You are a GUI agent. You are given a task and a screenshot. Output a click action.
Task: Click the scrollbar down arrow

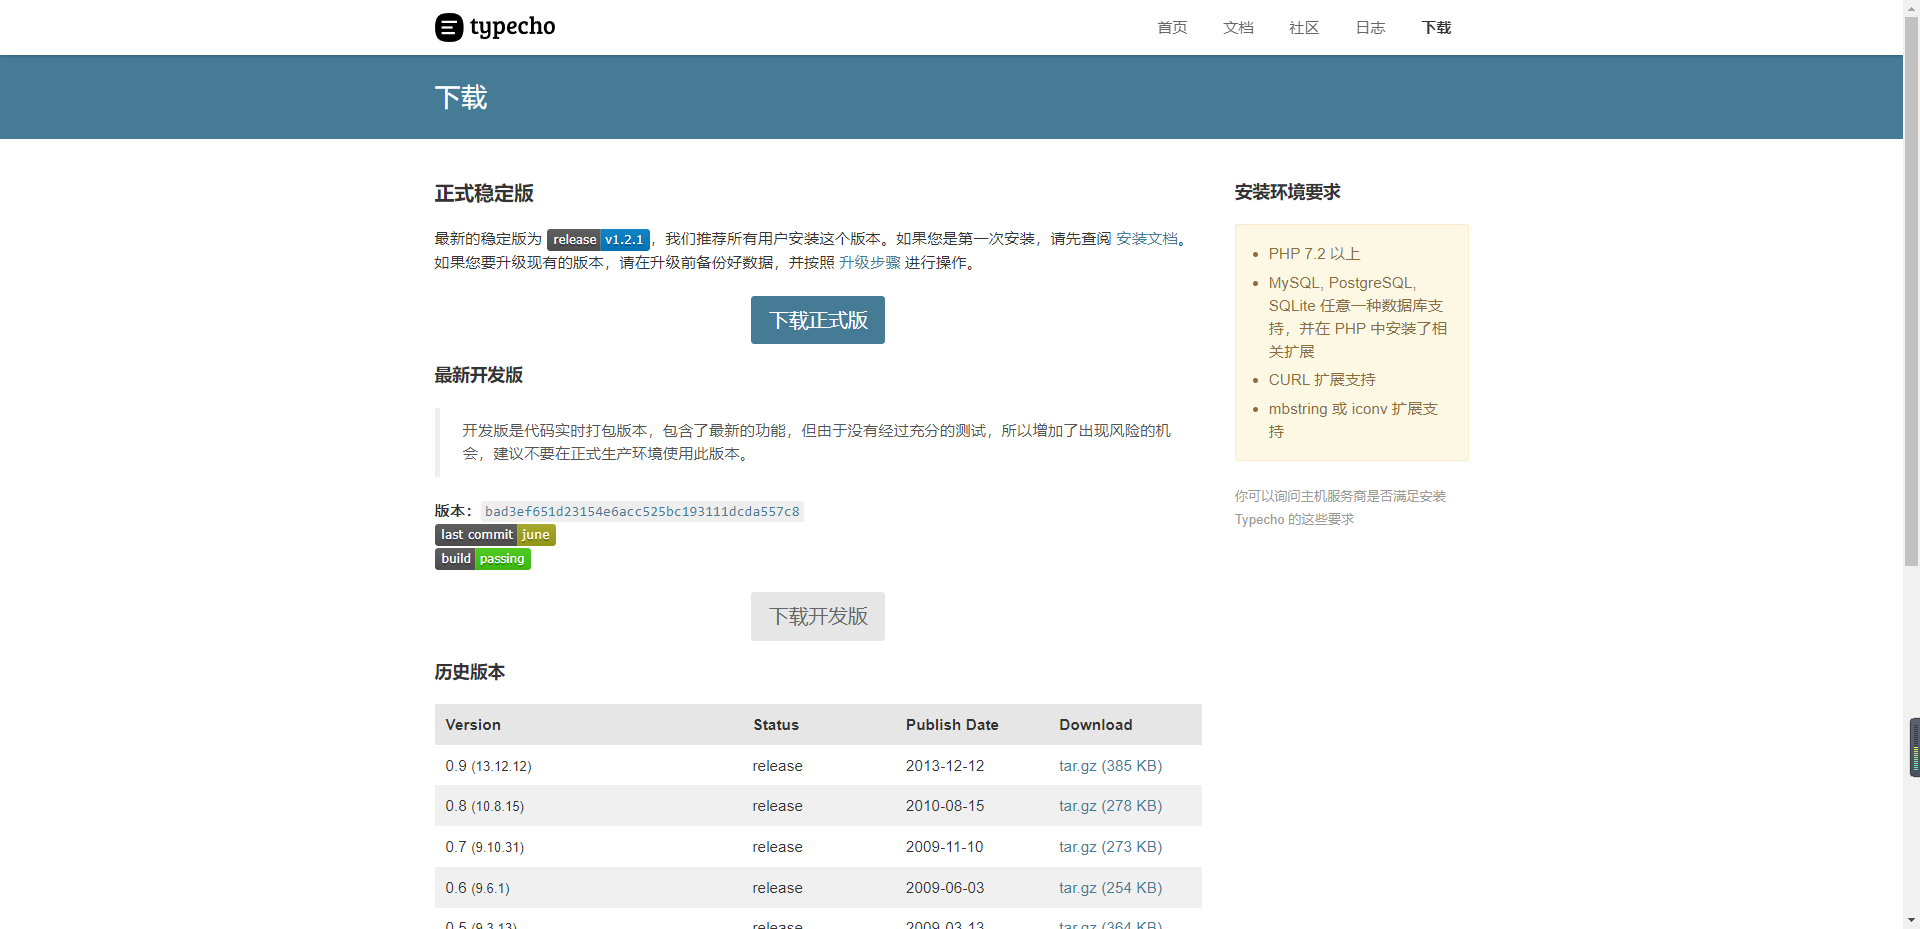1911,921
